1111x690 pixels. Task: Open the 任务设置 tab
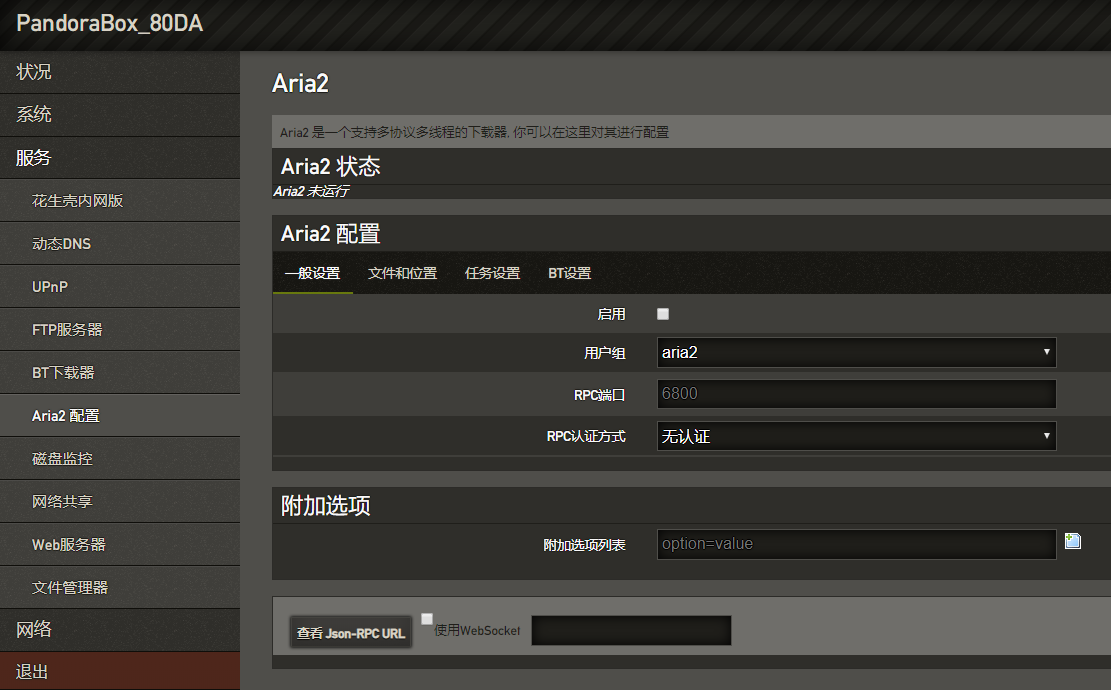pyautogui.click(x=492, y=273)
